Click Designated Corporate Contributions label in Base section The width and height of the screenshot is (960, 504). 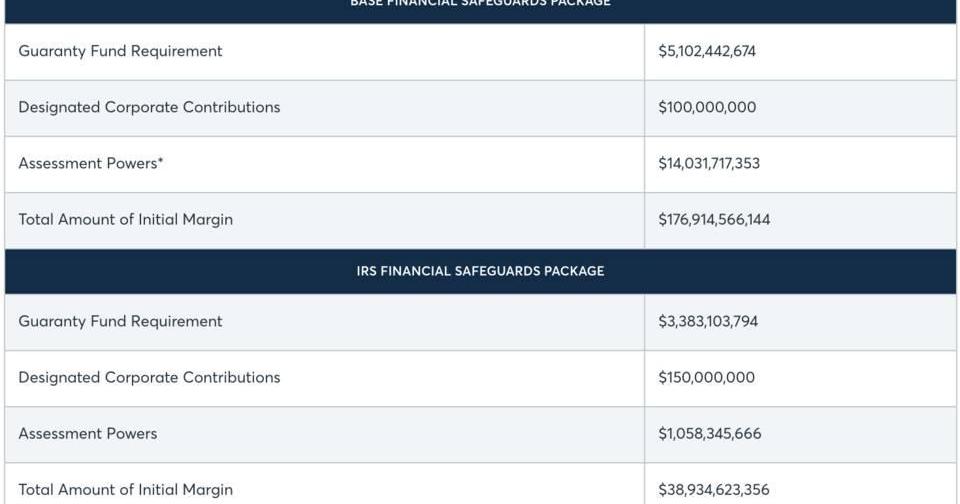click(x=149, y=107)
